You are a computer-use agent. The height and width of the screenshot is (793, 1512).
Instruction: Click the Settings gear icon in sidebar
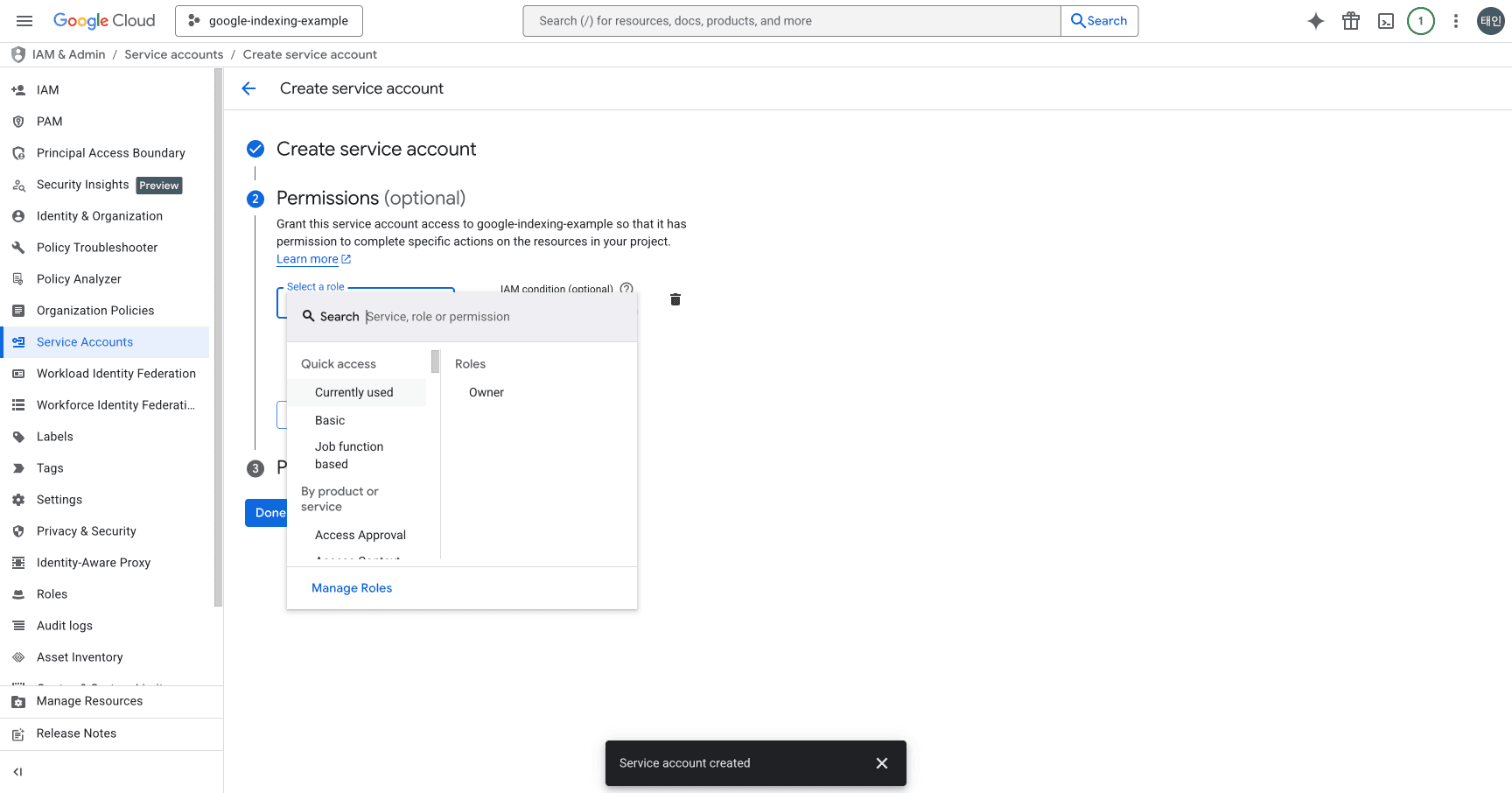pyautogui.click(x=18, y=500)
